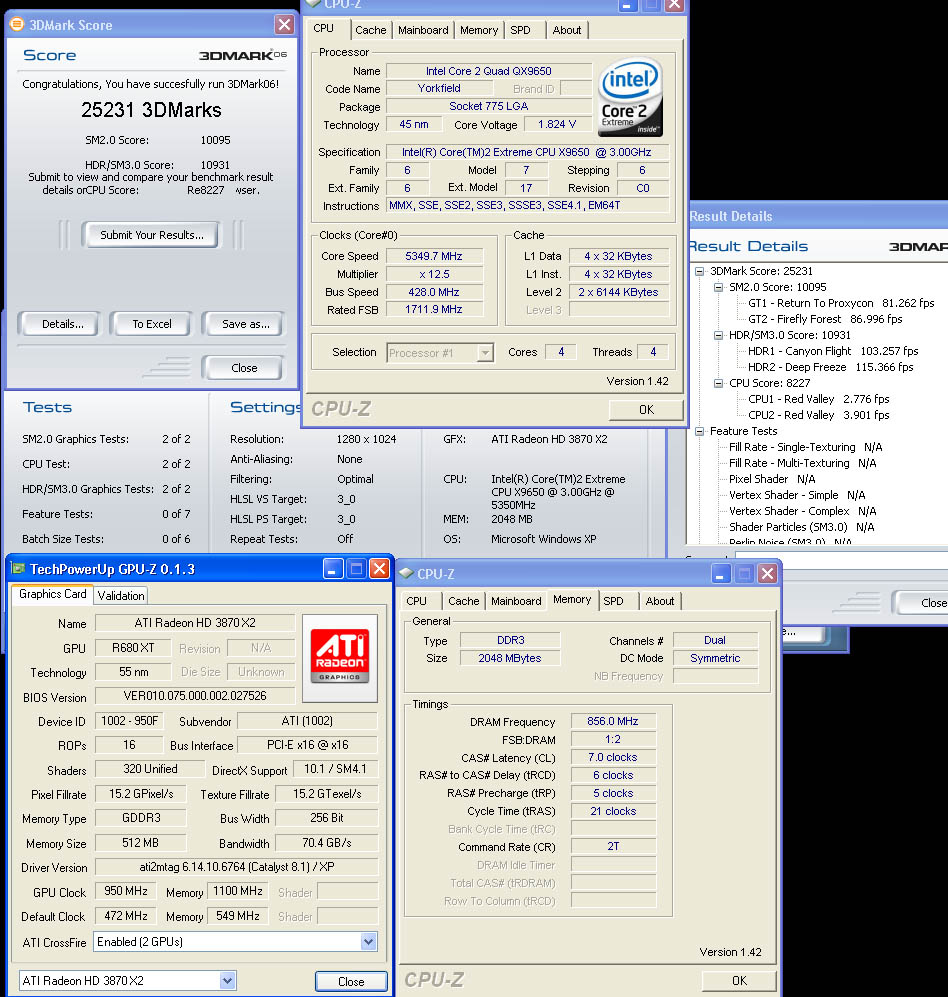Collapse the CPU Score: 8227 node

[x=718, y=383]
